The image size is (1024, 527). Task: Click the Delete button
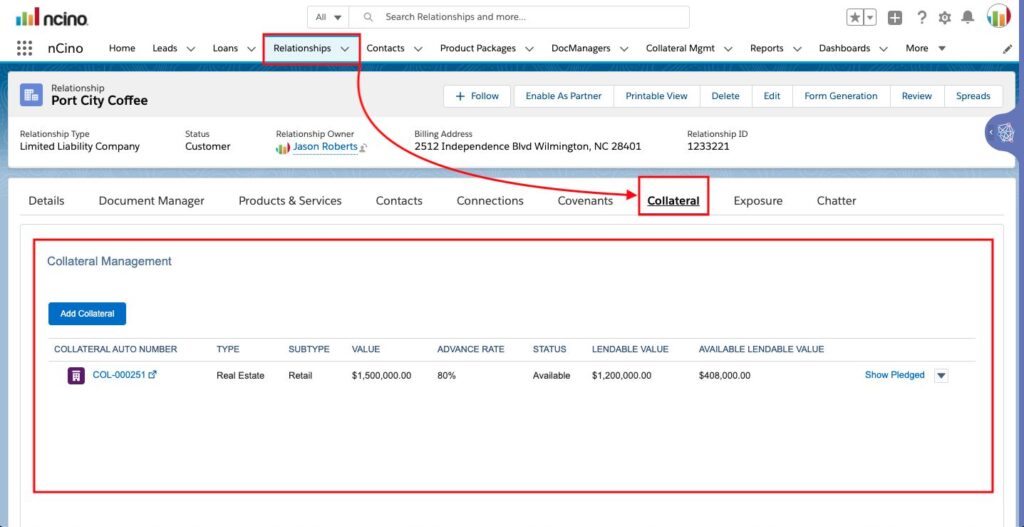coord(726,96)
